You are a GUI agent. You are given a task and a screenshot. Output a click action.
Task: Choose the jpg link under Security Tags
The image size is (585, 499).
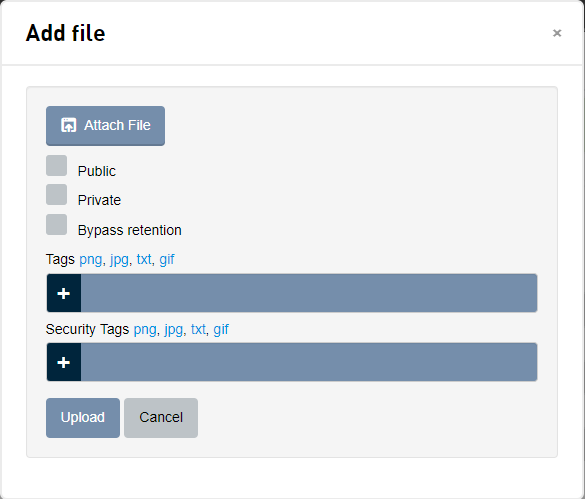(x=173, y=330)
